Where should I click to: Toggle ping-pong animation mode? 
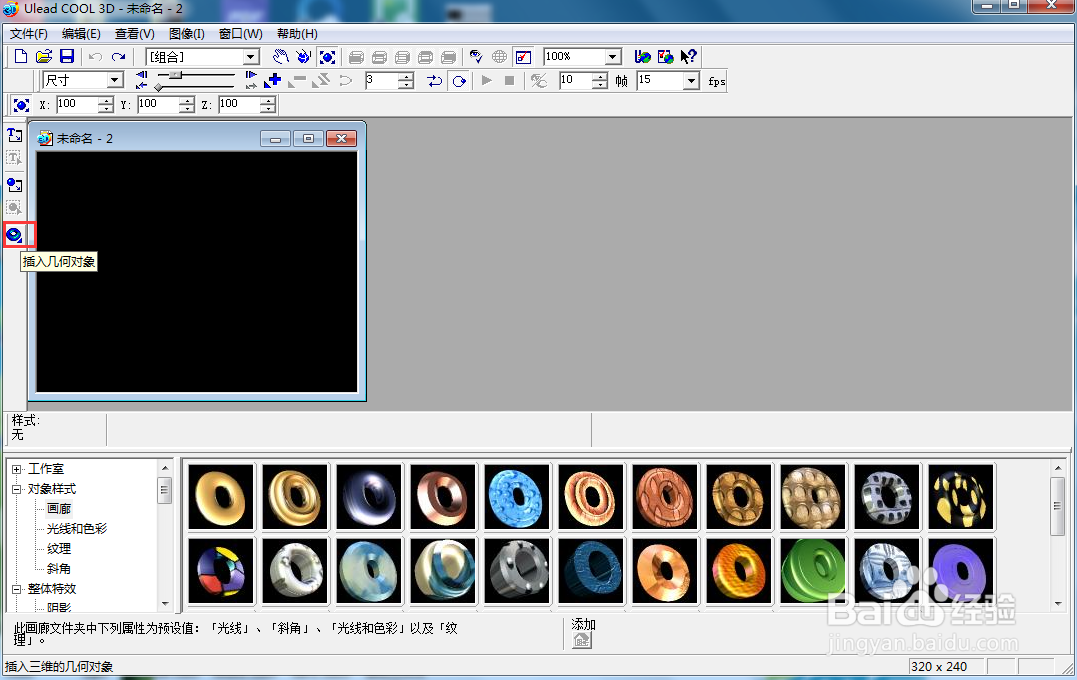(434, 80)
